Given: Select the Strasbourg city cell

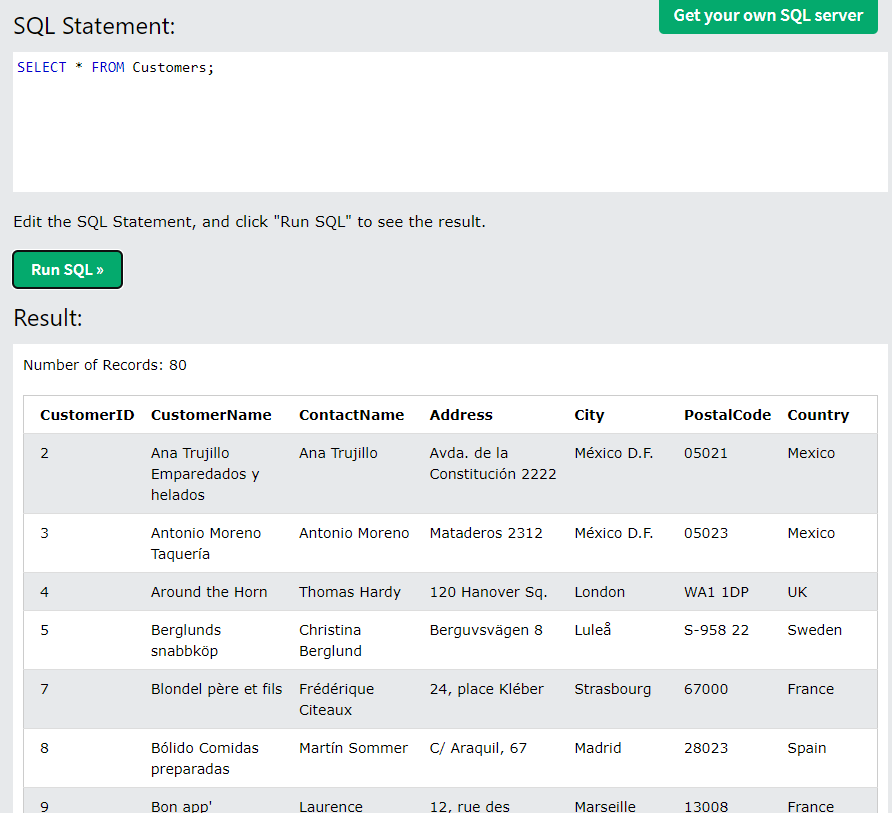Looking at the screenshot, I should click(x=613, y=689).
